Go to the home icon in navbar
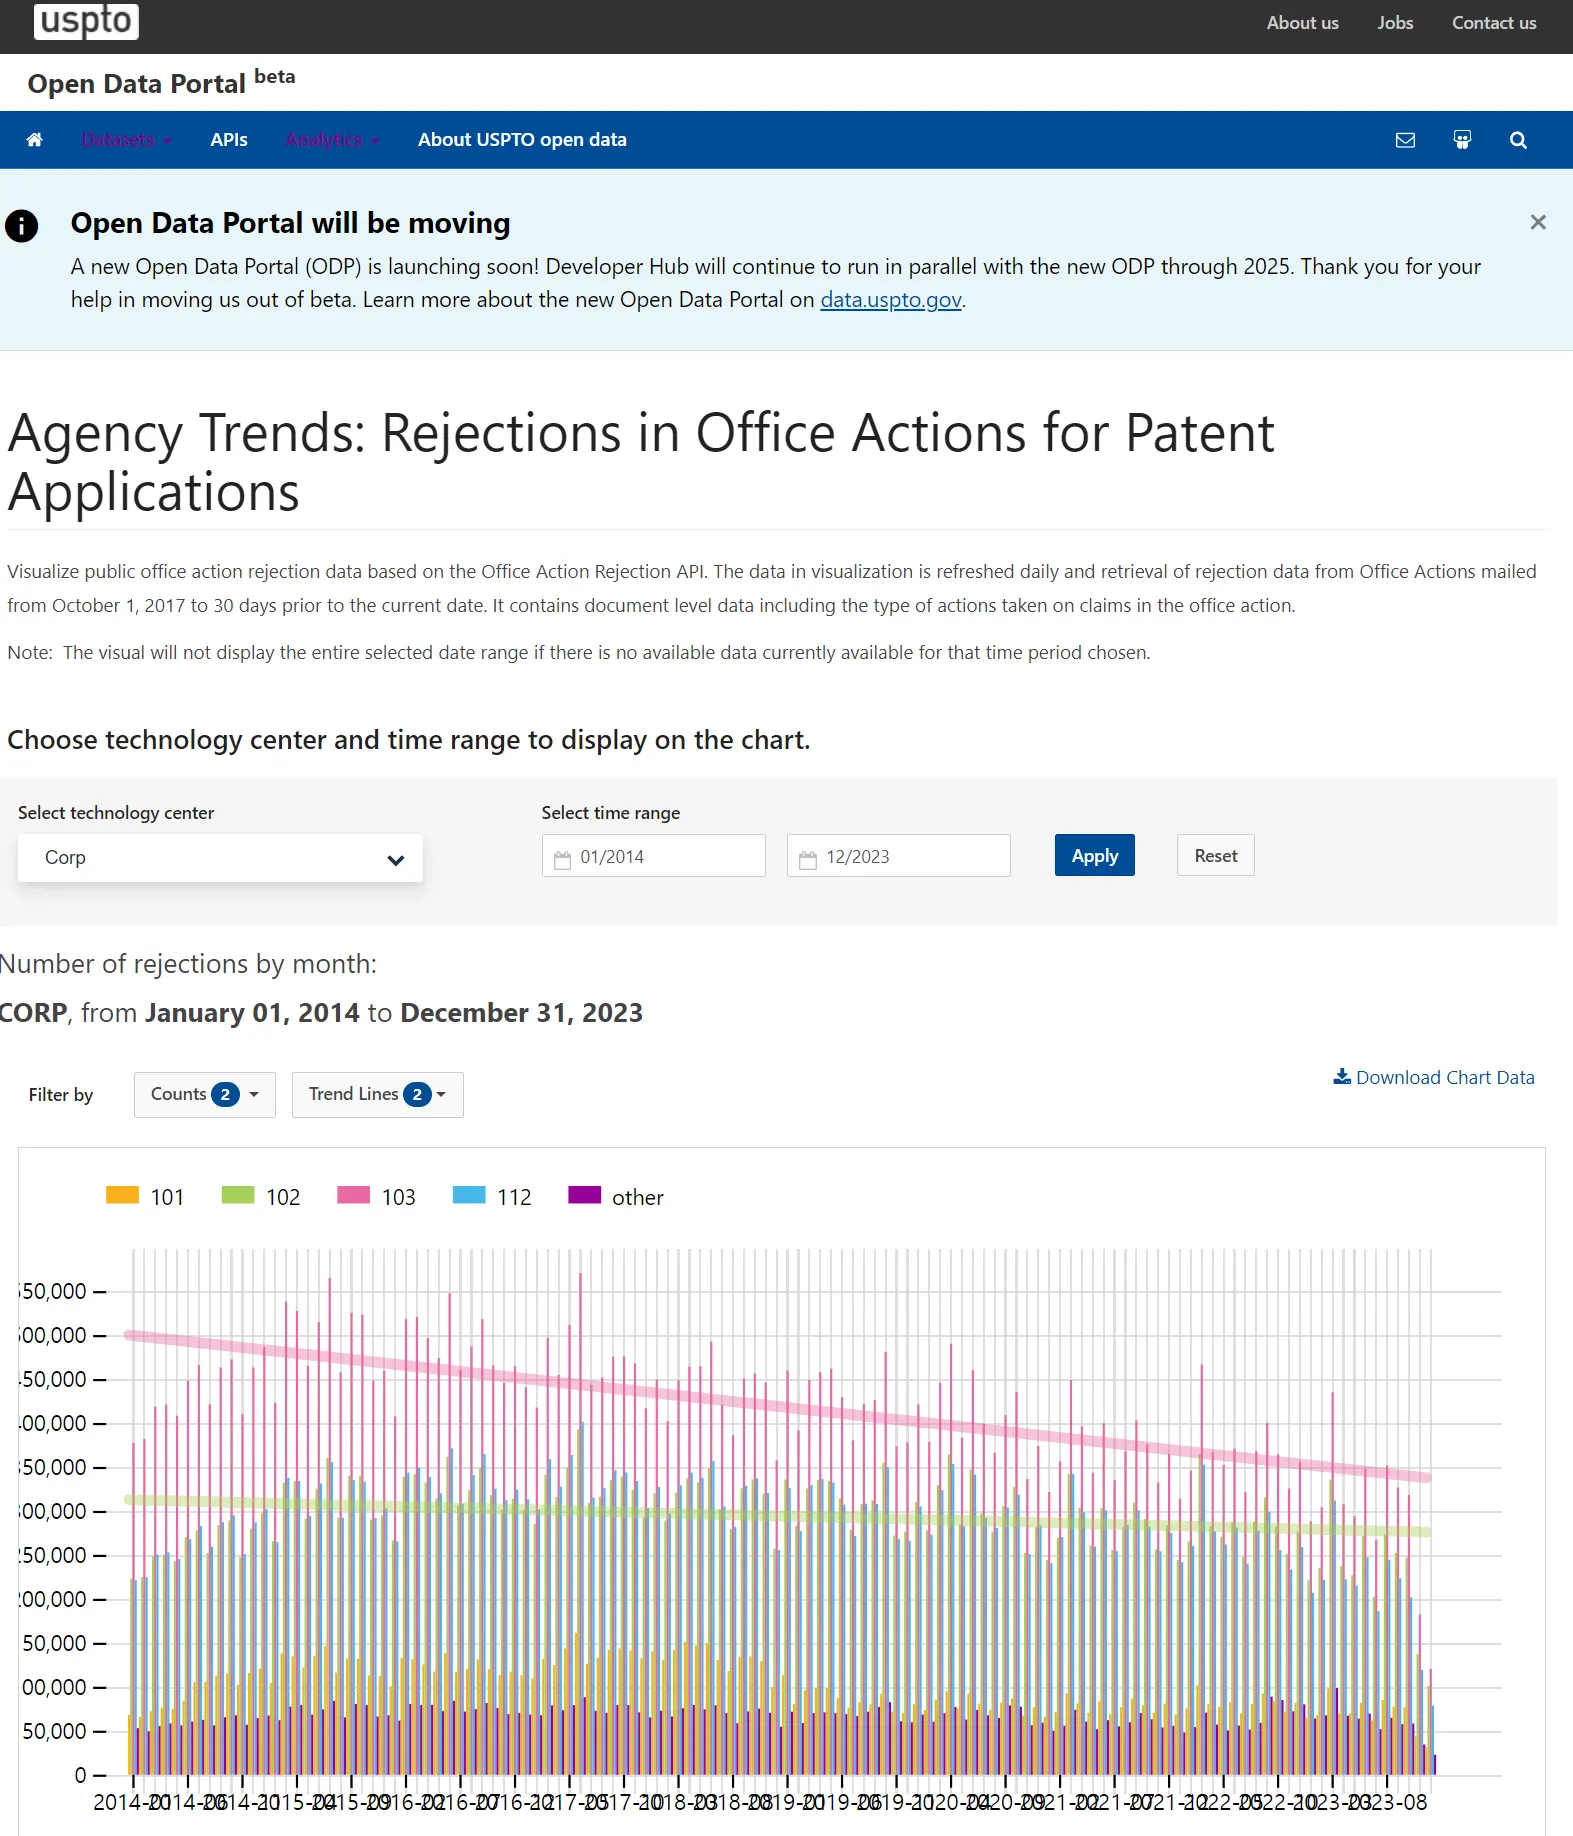 [x=34, y=140]
